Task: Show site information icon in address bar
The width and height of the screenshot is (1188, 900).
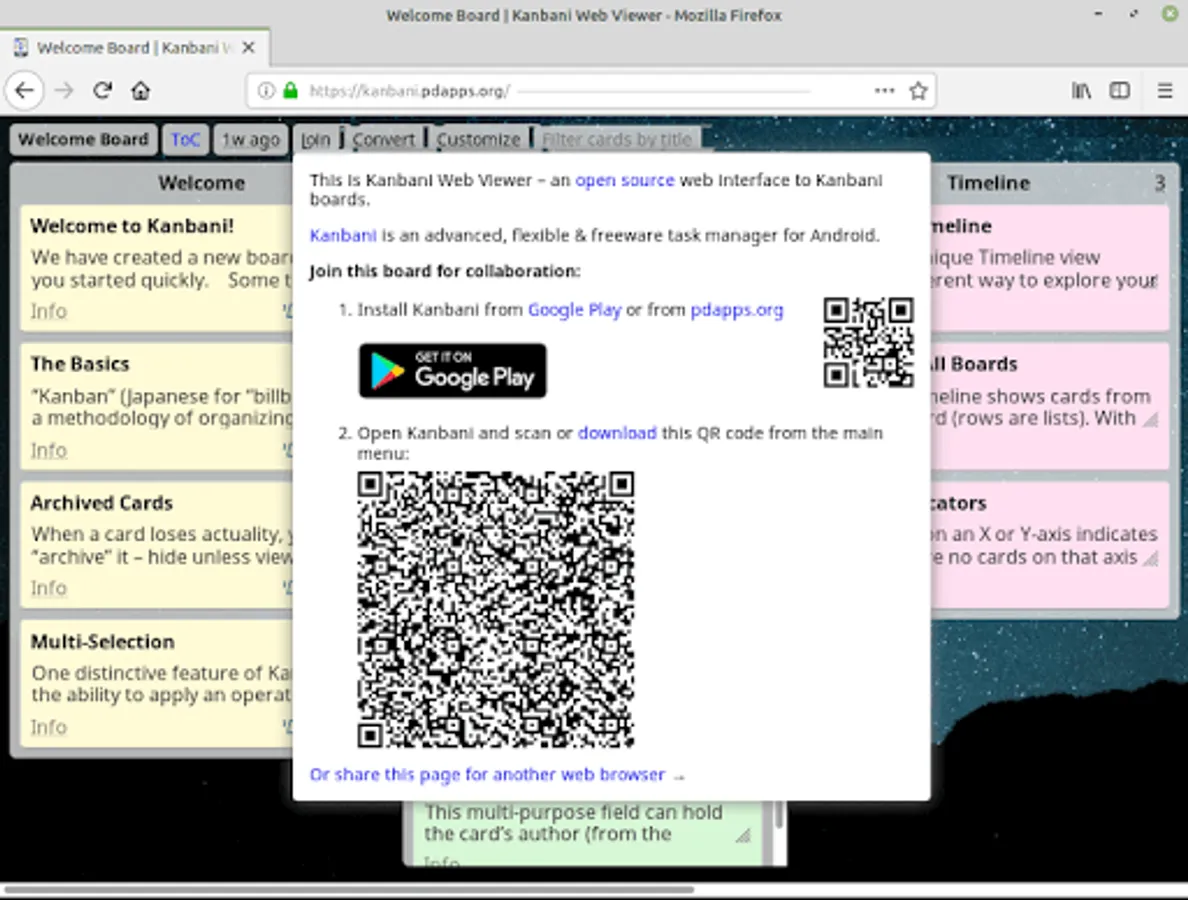Action: coord(265,91)
